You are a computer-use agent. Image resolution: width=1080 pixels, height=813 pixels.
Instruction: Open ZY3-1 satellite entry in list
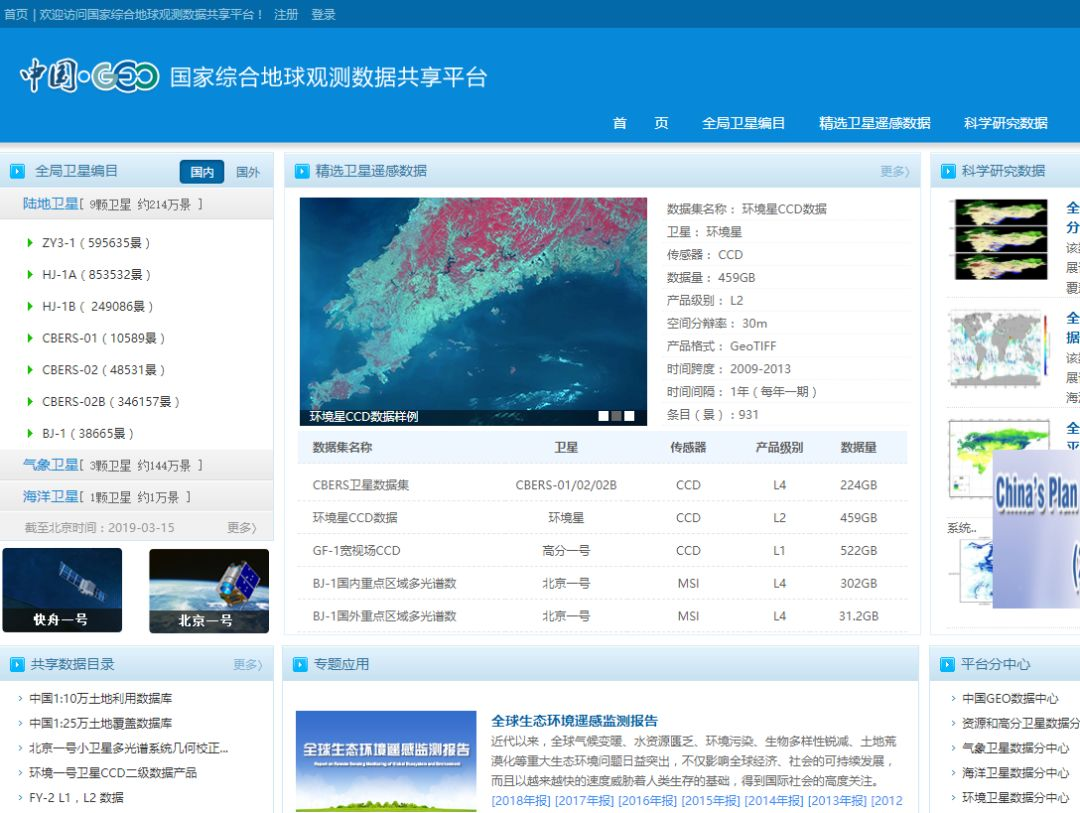click(96, 243)
